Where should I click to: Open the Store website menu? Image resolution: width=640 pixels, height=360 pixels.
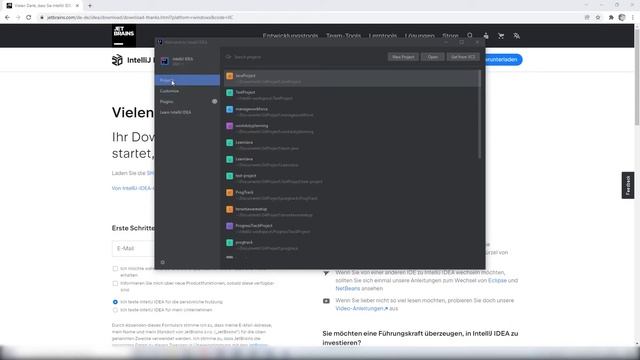[450, 36]
